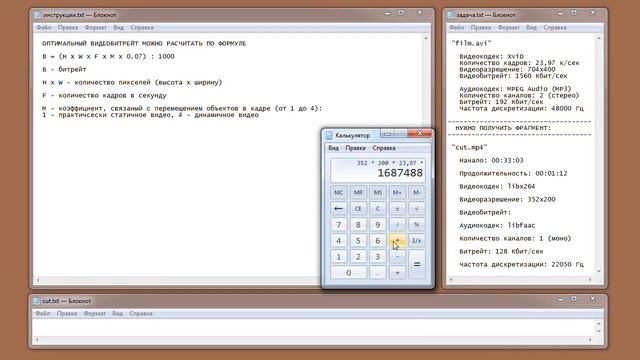The width and height of the screenshot is (640, 360).
Task: Click the 'Видеоразрешение: 352x200' line
Action: [507, 200]
